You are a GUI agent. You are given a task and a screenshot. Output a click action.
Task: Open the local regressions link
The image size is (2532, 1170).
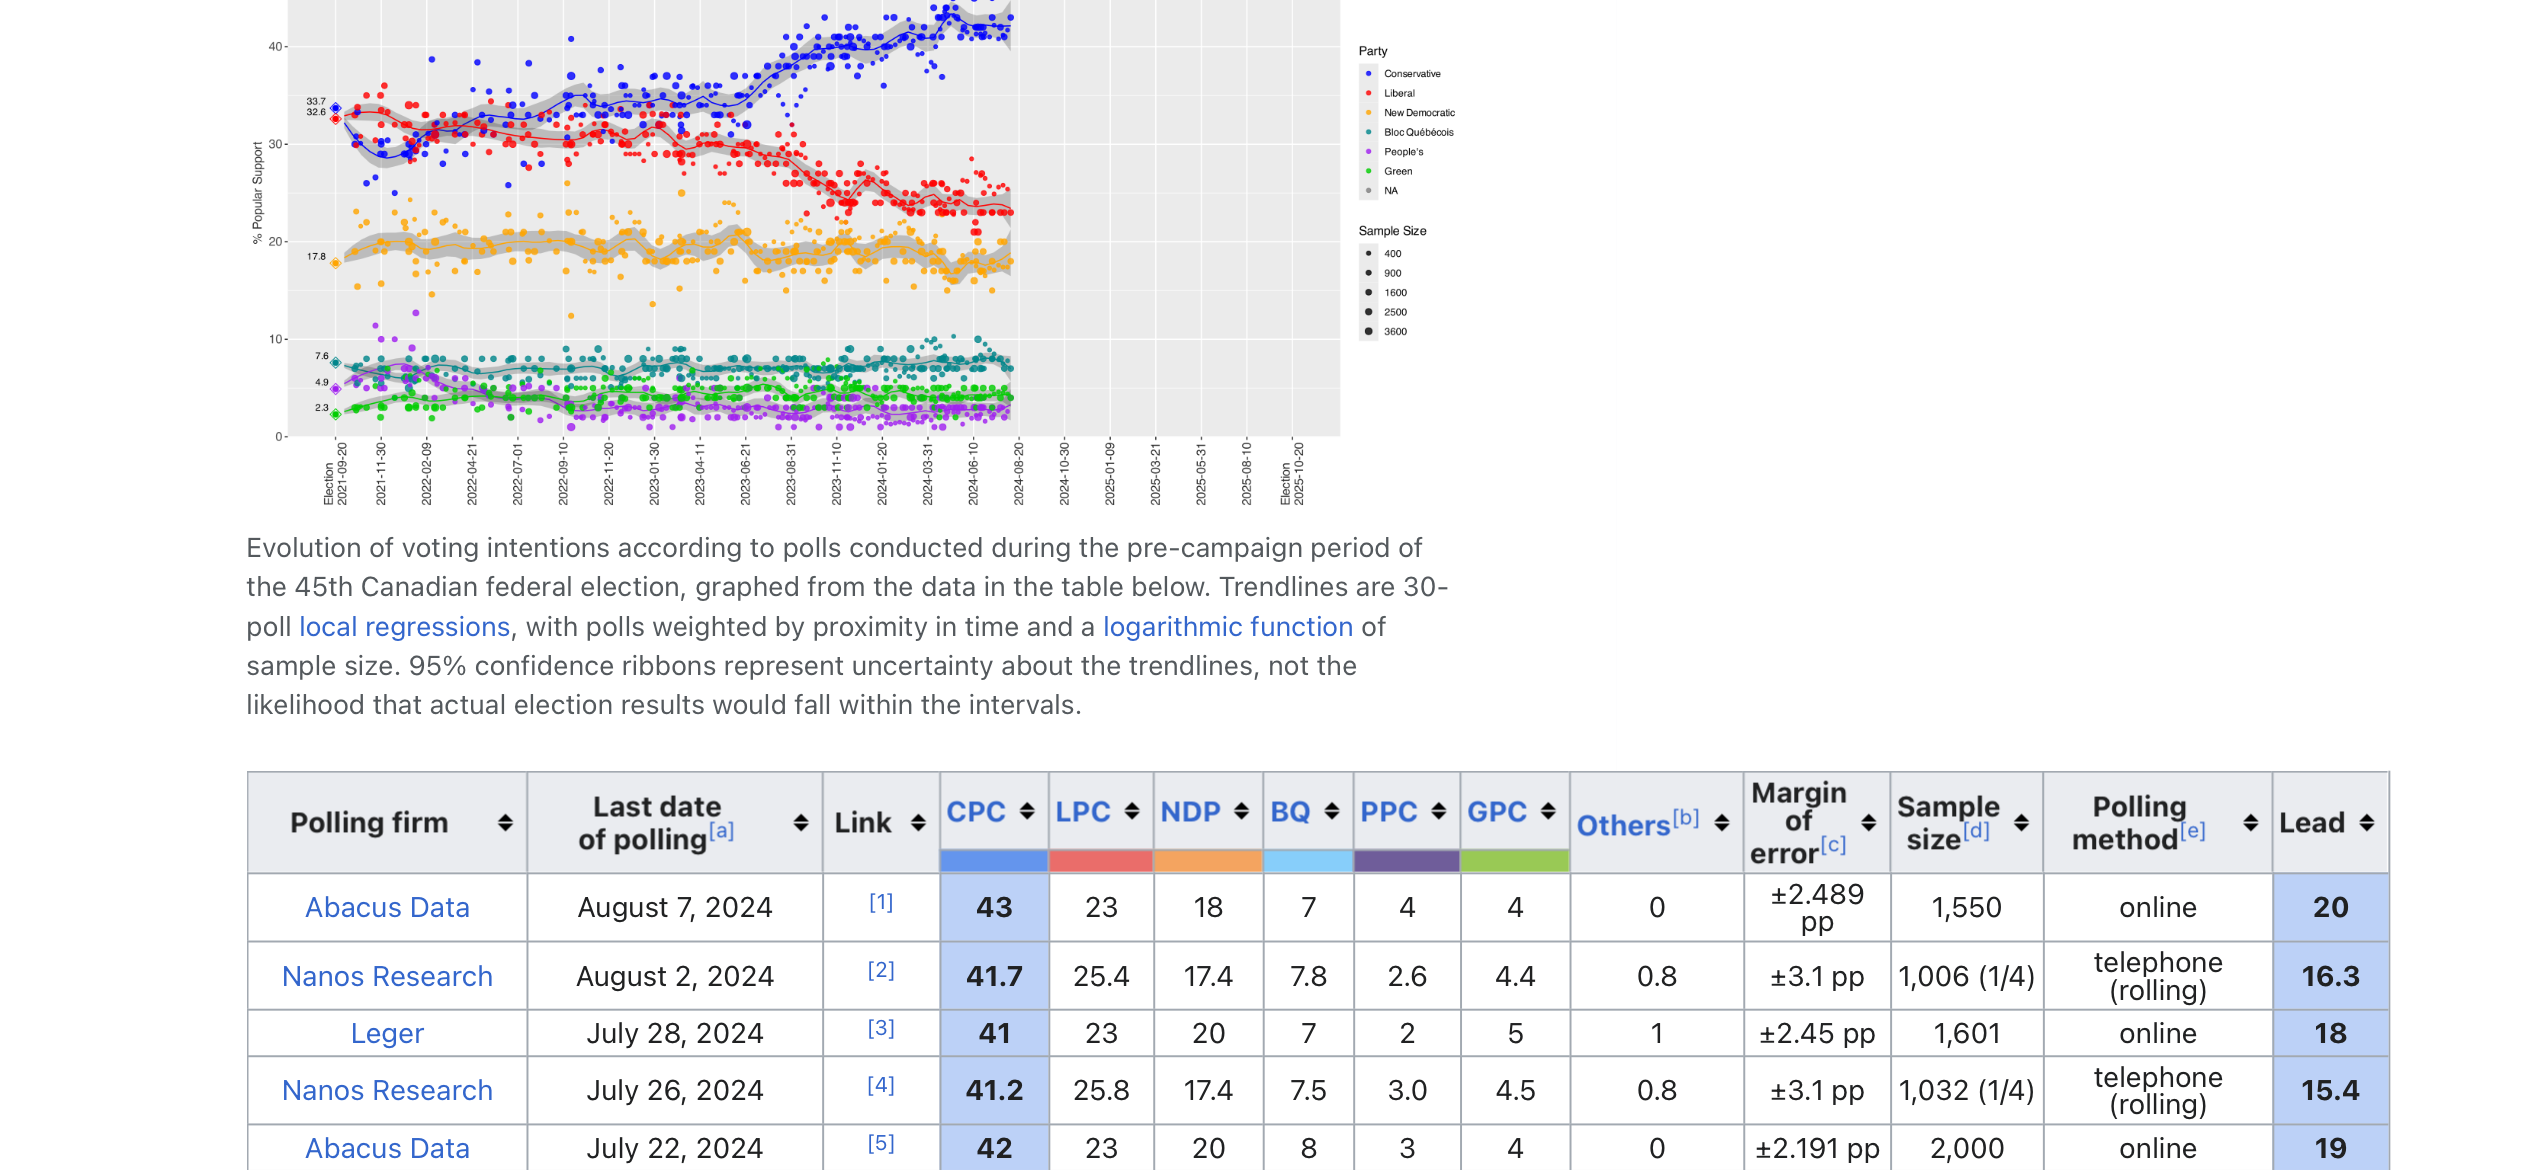(x=404, y=627)
